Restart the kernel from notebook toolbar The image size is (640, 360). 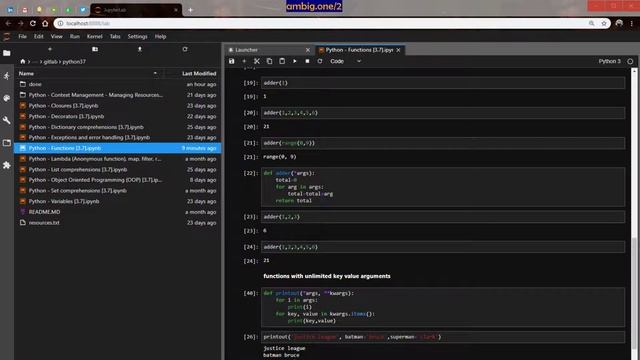point(320,61)
